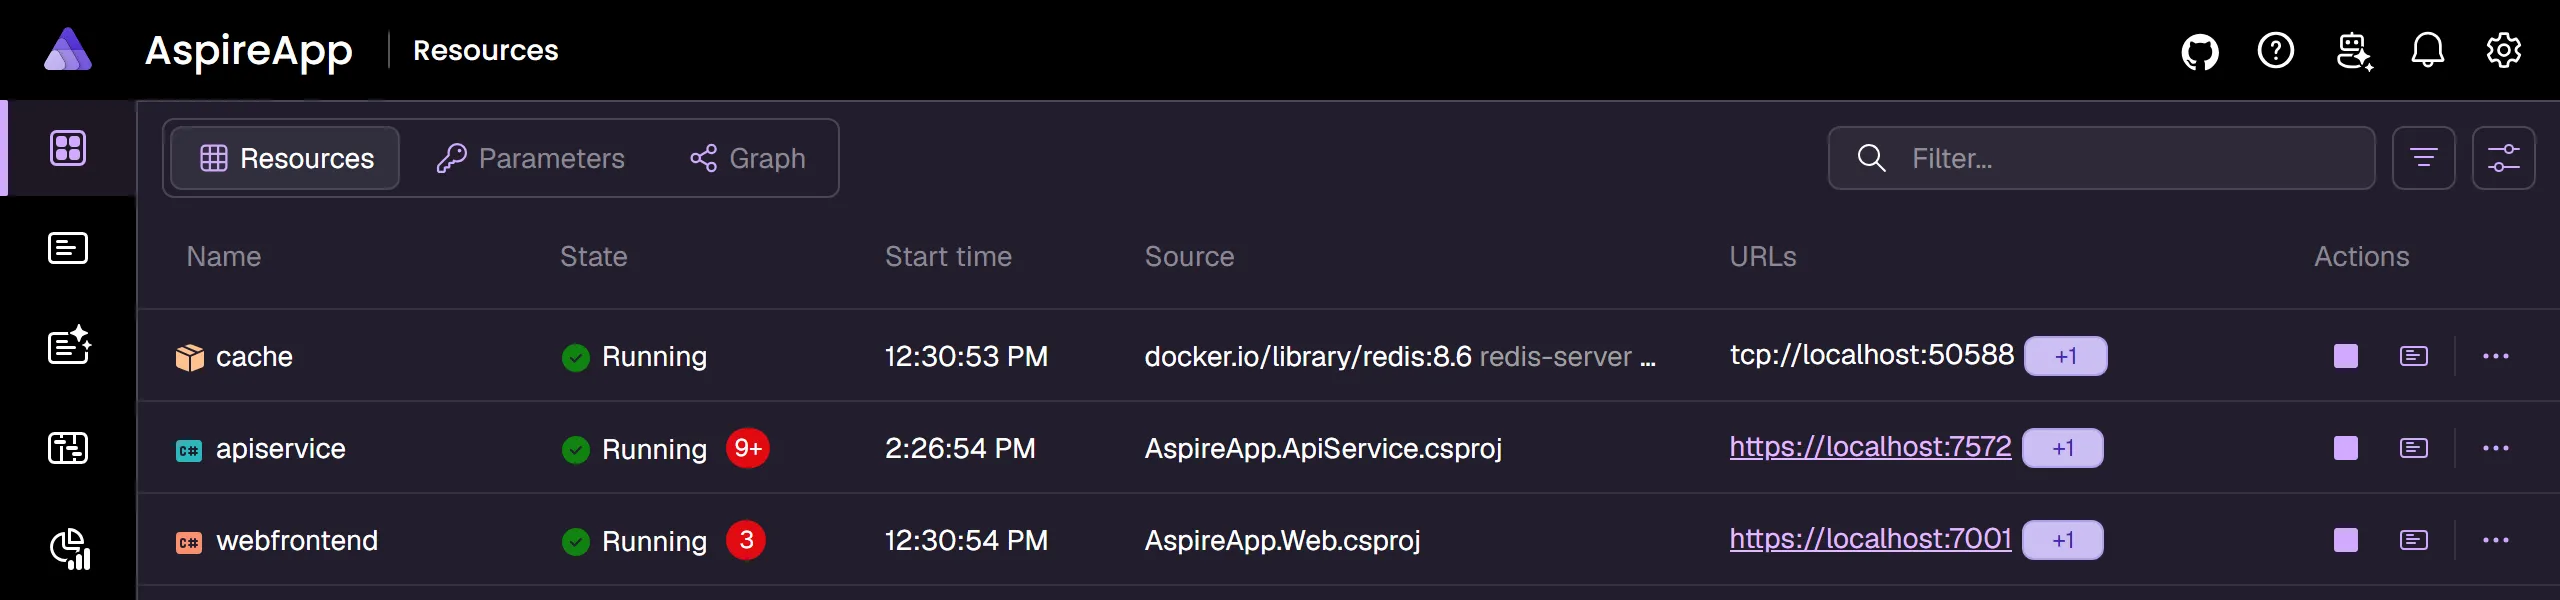View console logs for cache
The width and height of the screenshot is (2560, 600).
pyautogui.click(x=2414, y=356)
